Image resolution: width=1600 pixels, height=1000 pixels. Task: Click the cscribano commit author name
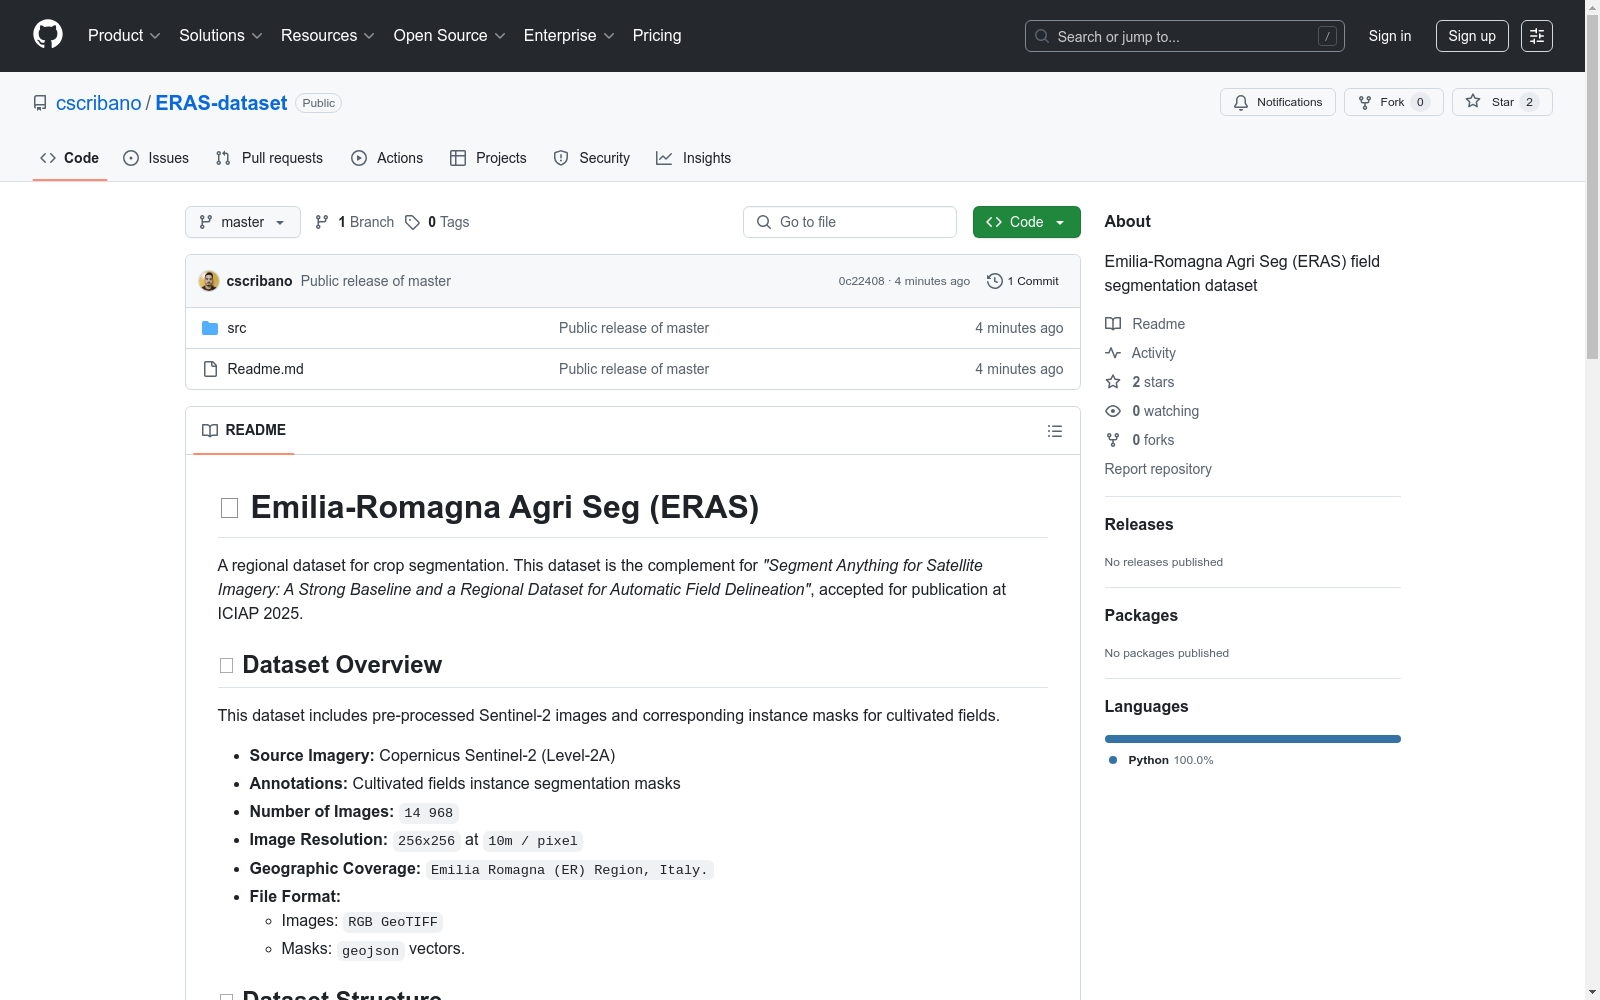pos(260,281)
